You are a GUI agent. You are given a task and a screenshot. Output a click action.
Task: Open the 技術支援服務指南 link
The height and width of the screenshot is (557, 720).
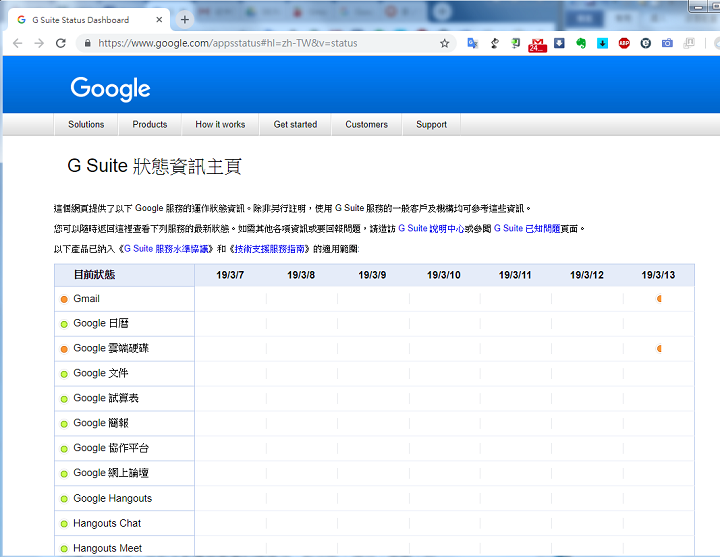click(x=270, y=249)
